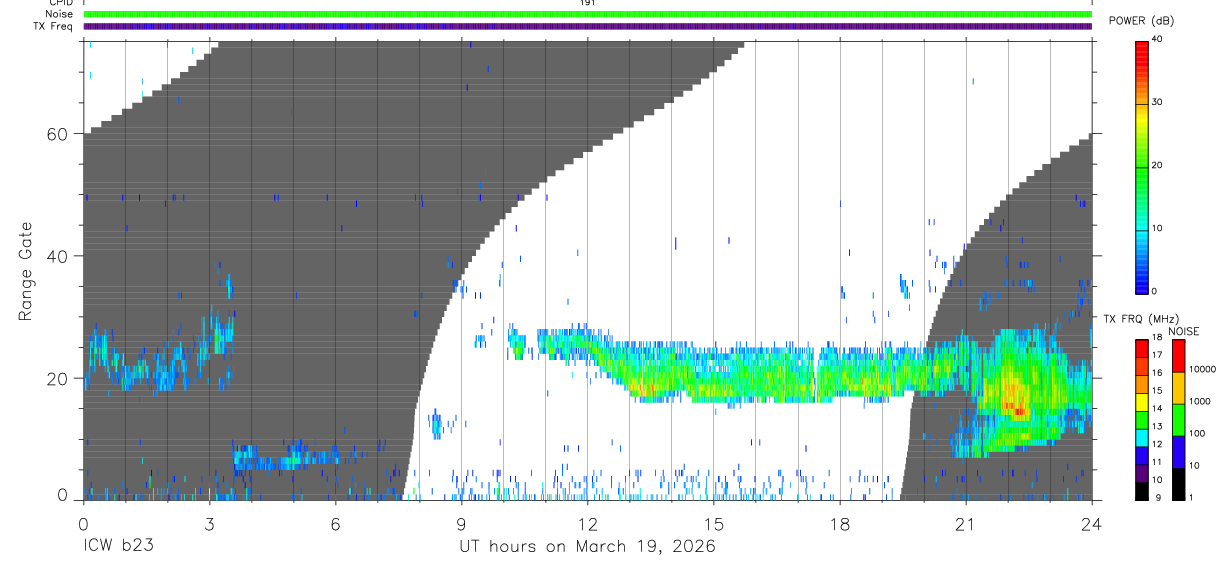This screenshot has height=567, width=1228.
Task: Click the 30 tick on the POWER colorbar
Action: click(1157, 102)
